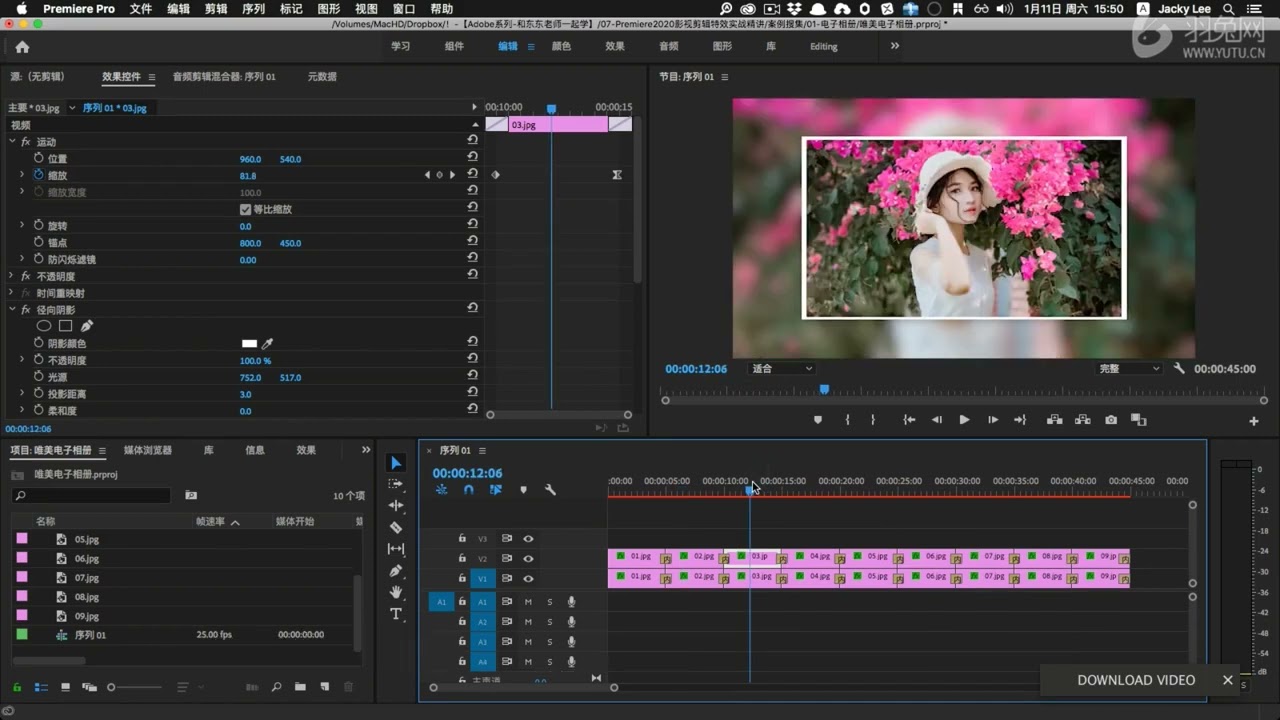This screenshot has height=720, width=1280.
Task: Click DOWNLOAD VIDEO button
Action: [1136, 680]
